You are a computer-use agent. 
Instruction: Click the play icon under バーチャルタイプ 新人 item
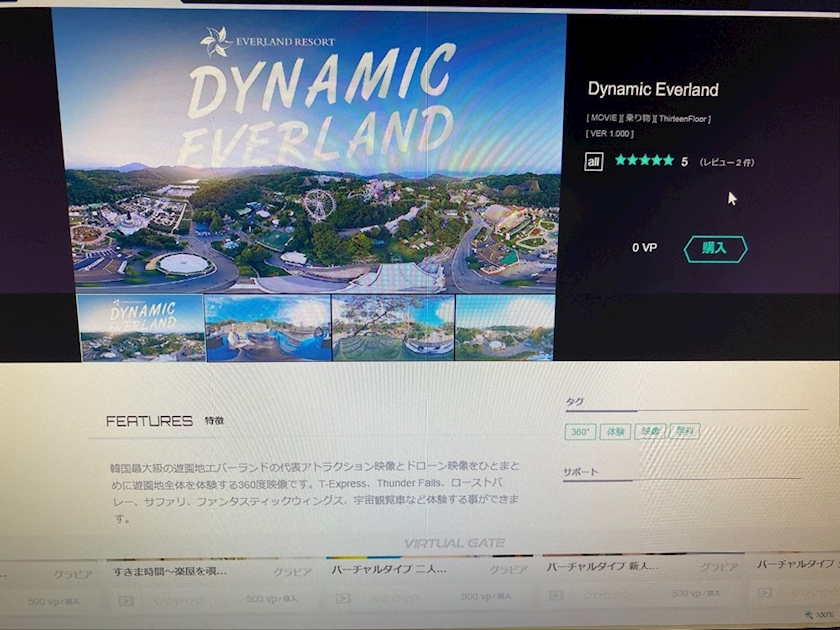(x=556, y=595)
